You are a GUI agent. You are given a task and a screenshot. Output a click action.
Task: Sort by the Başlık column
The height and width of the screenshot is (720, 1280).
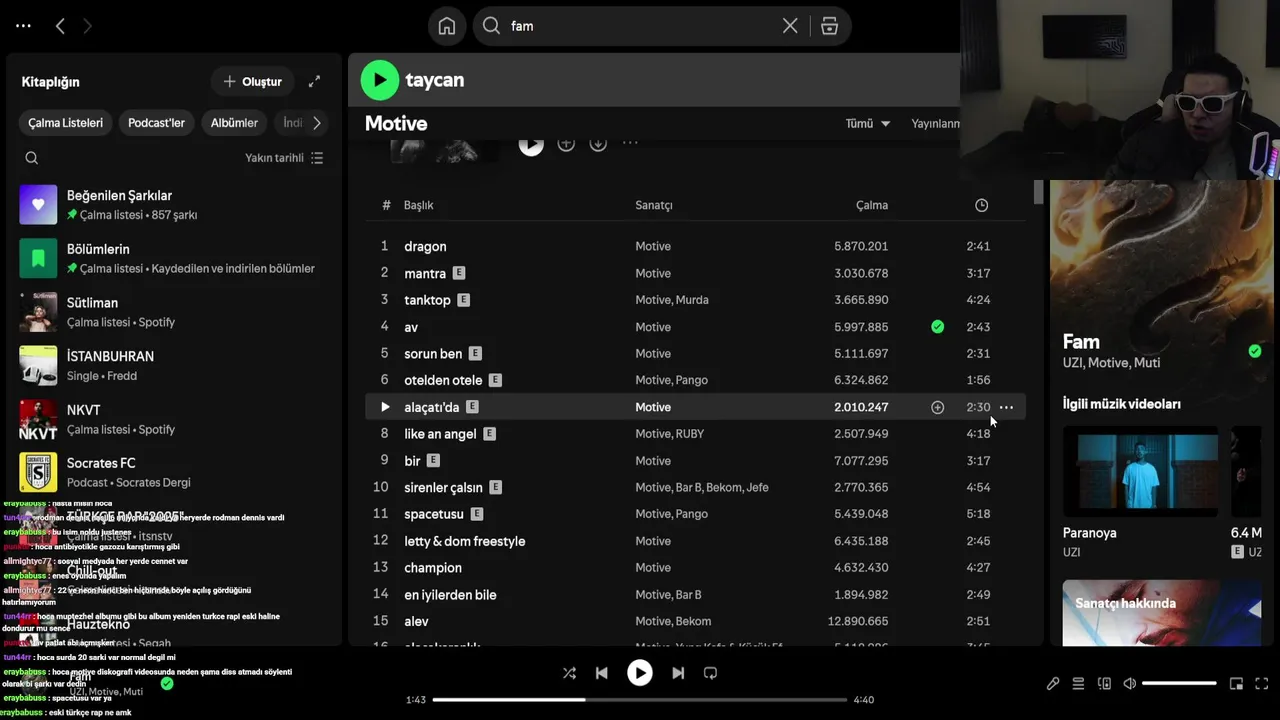[418, 205]
